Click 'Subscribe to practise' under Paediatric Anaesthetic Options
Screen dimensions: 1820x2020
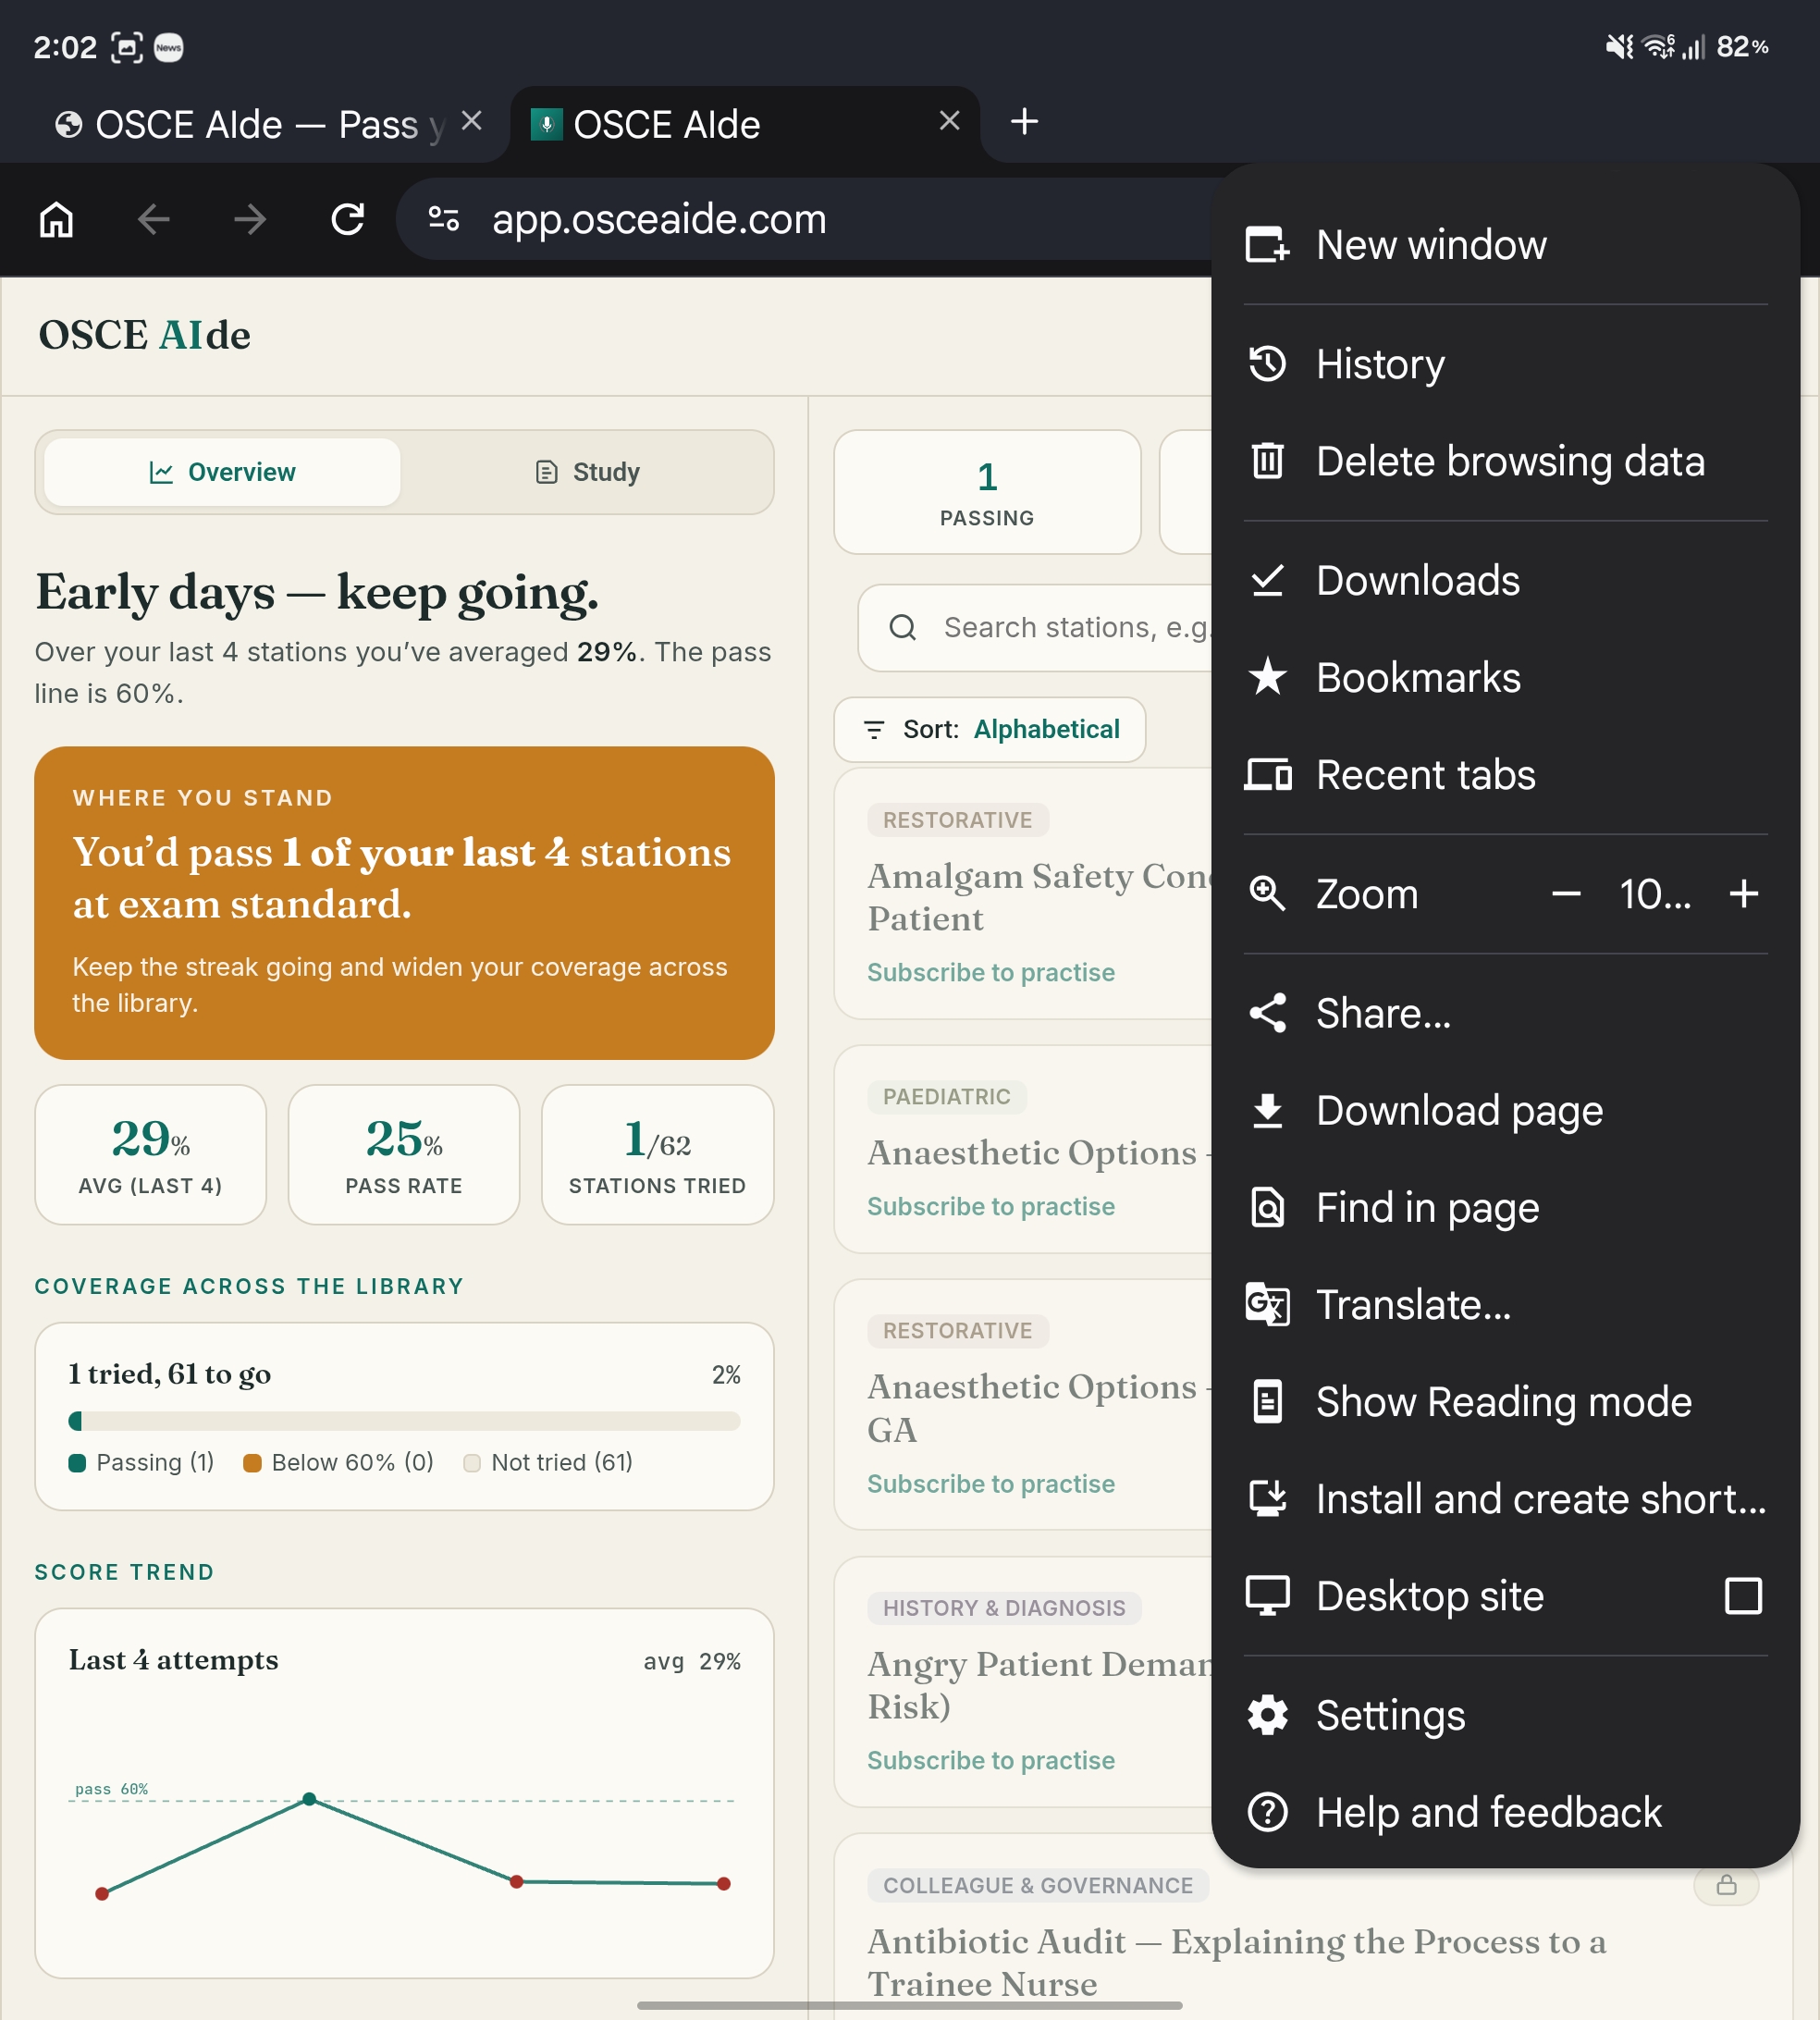coord(990,1206)
